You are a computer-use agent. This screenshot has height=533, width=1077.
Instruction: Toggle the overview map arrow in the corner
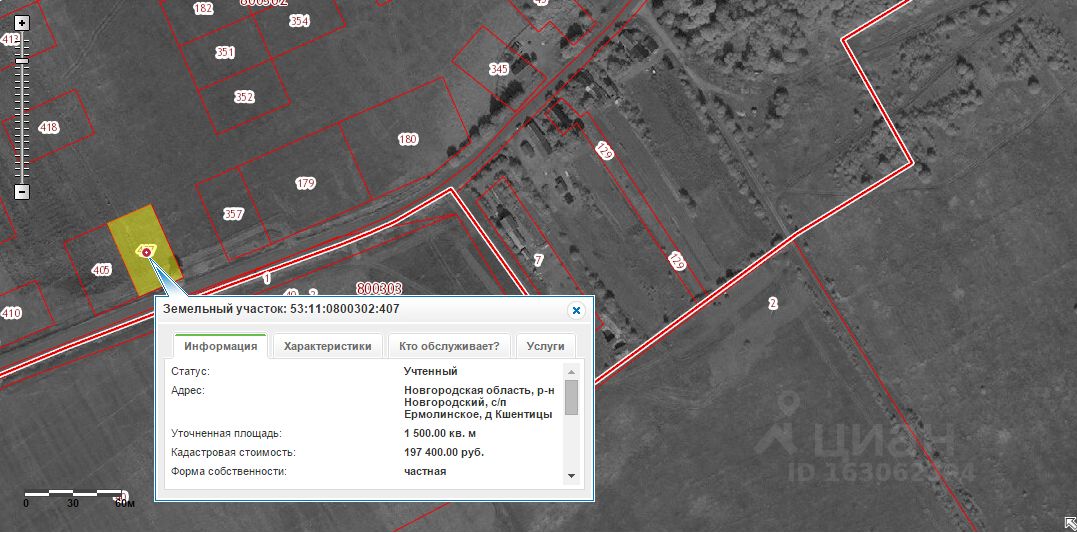pos(1069,523)
